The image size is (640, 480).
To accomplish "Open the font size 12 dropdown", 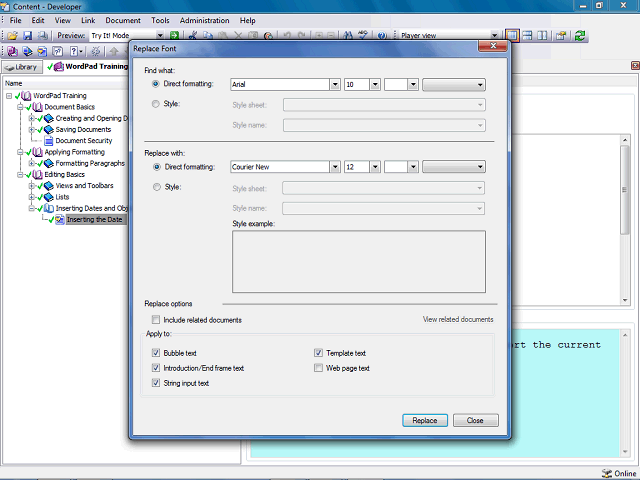I will pos(375,167).
